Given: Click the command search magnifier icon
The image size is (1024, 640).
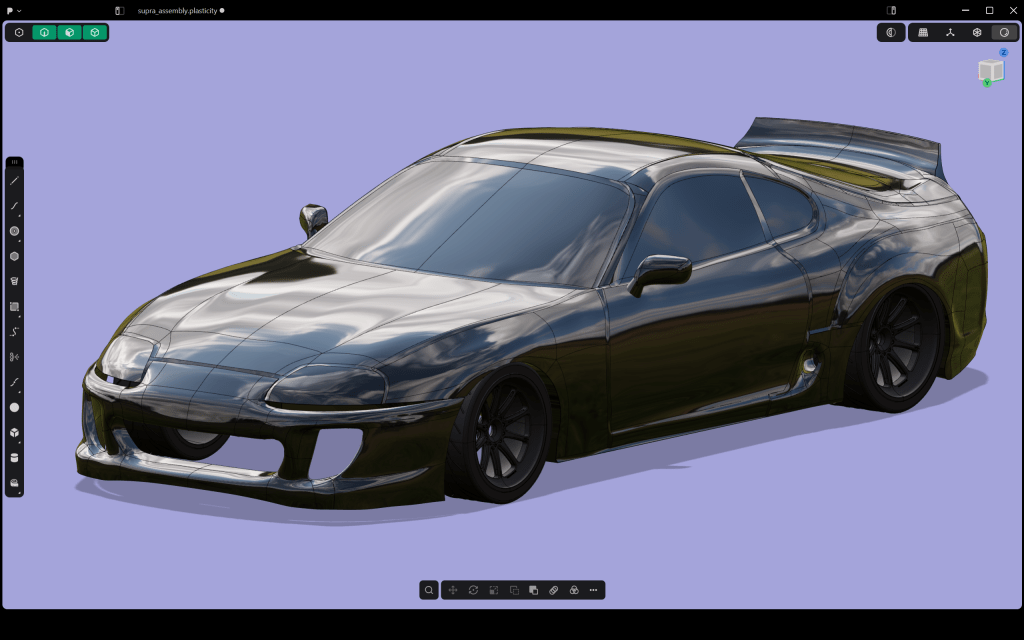Looking at the screenshot, I should tap(428, 590).
